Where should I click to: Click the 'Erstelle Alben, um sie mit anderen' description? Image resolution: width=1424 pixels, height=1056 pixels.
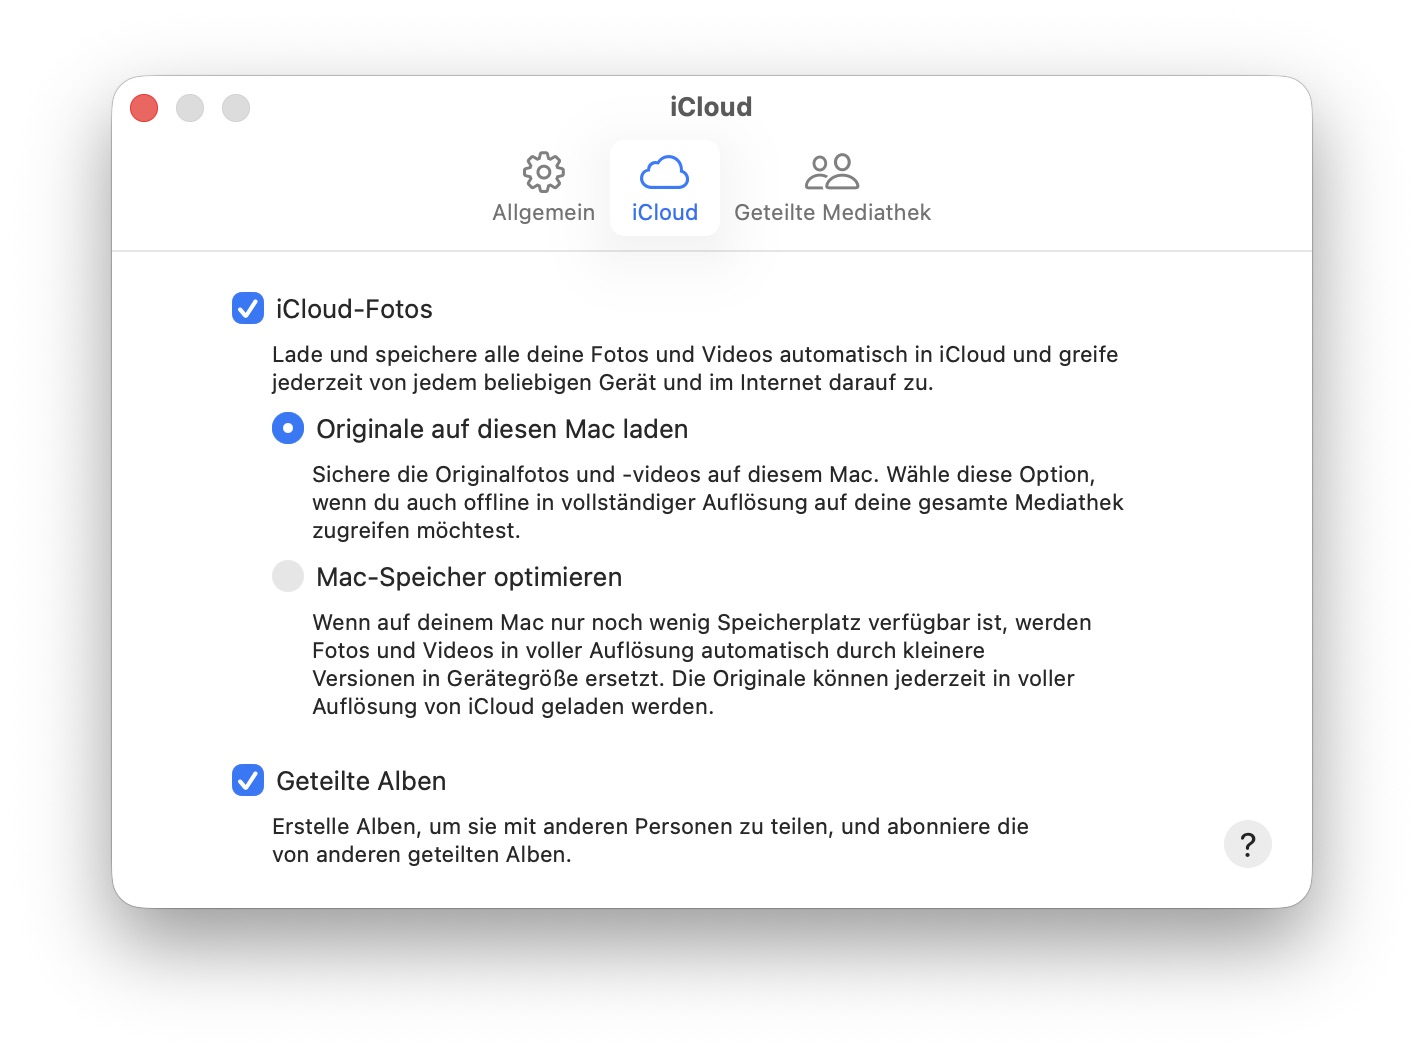coord(650,840)
